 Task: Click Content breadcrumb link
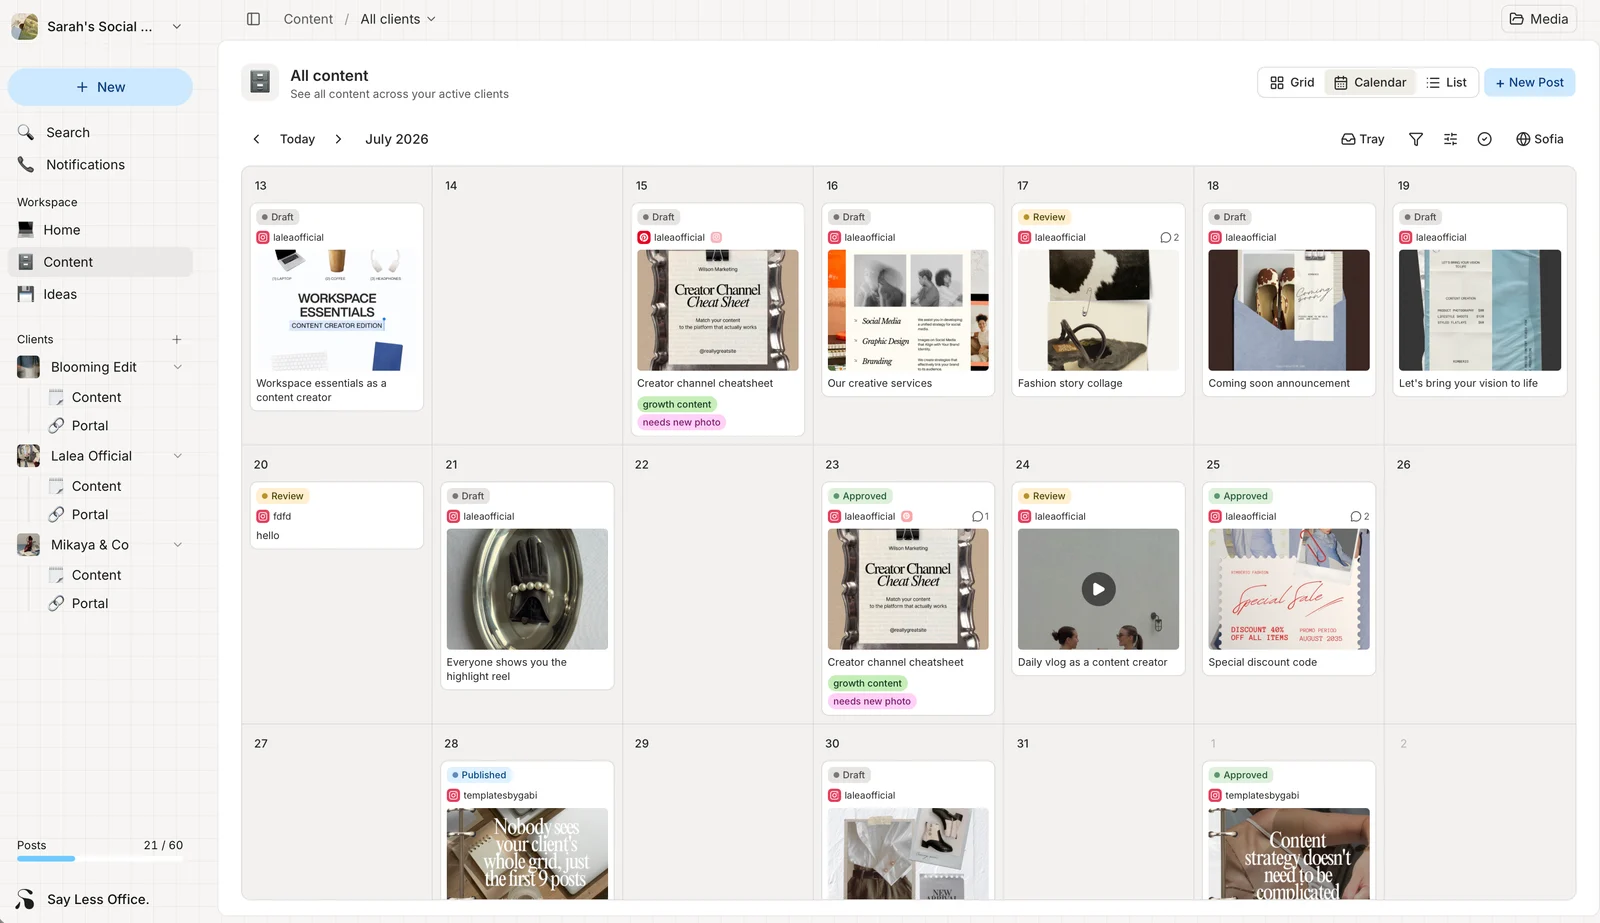[x=308, y=19]
